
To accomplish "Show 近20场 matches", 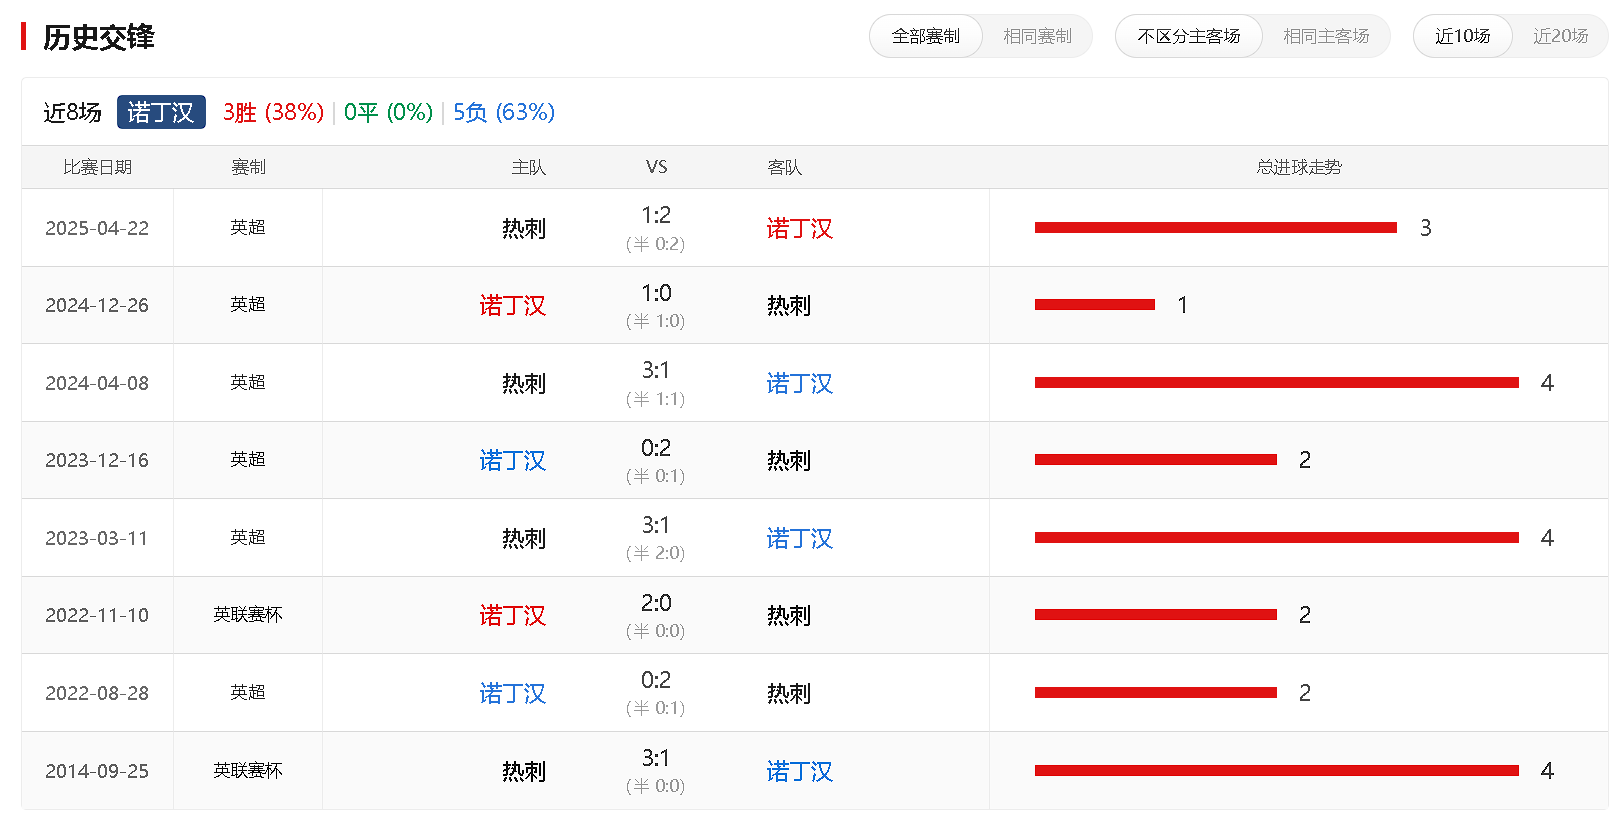I will (1560, 37).
